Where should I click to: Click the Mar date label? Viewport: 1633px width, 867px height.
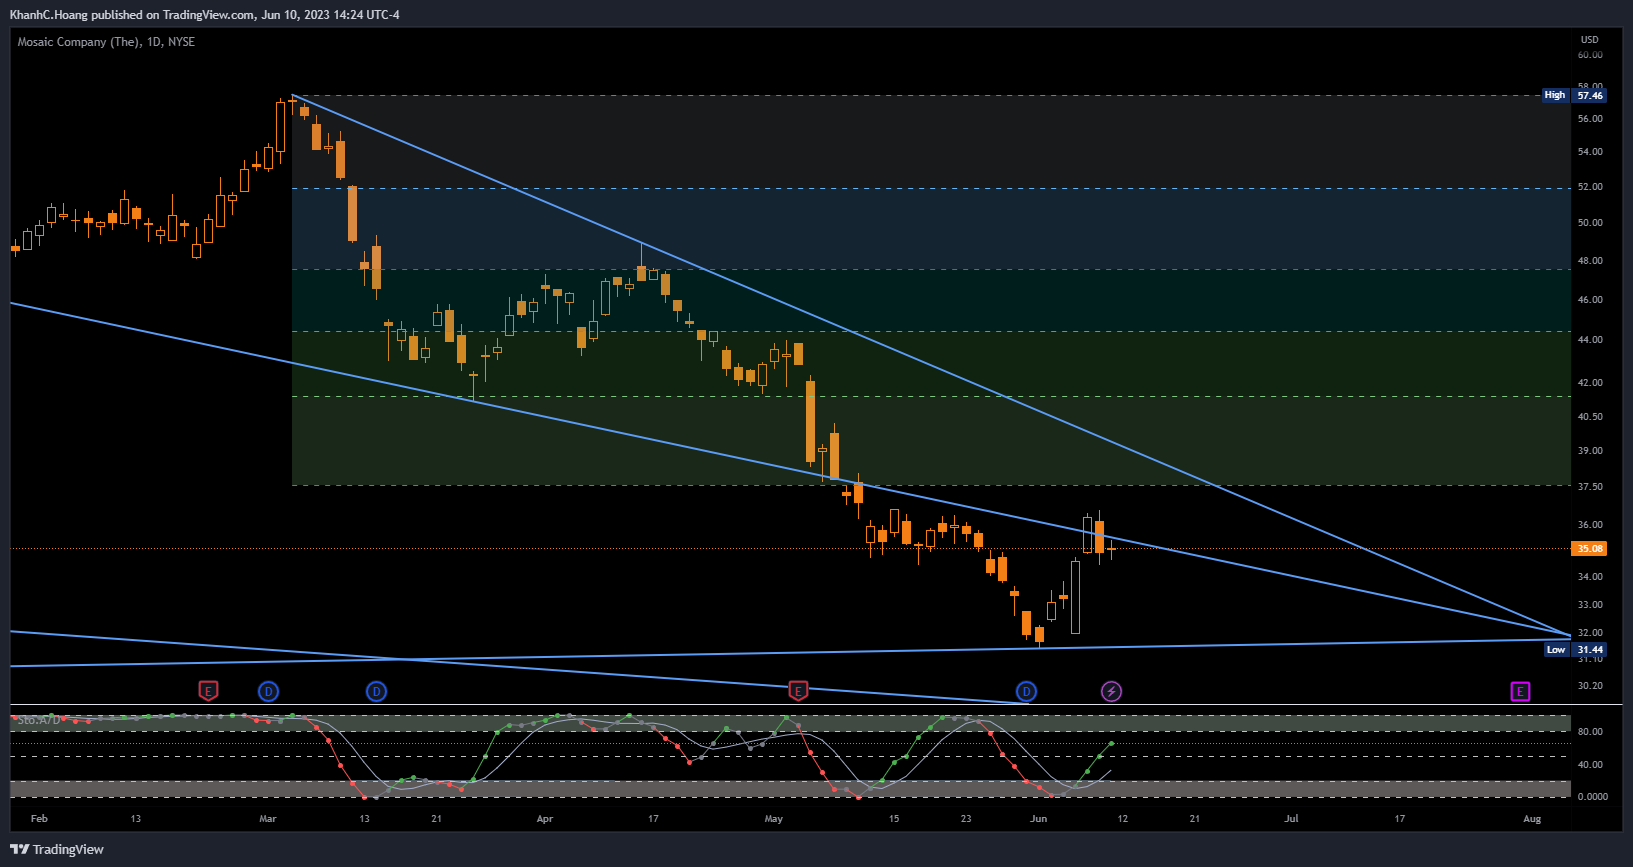point(267,818)
